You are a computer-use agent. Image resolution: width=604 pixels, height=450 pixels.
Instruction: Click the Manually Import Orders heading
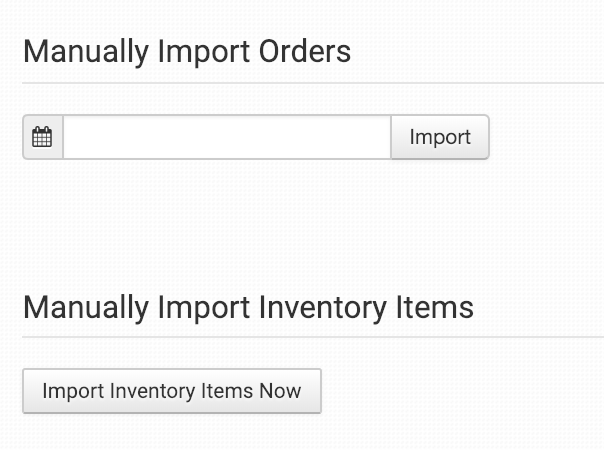point(187,51)
